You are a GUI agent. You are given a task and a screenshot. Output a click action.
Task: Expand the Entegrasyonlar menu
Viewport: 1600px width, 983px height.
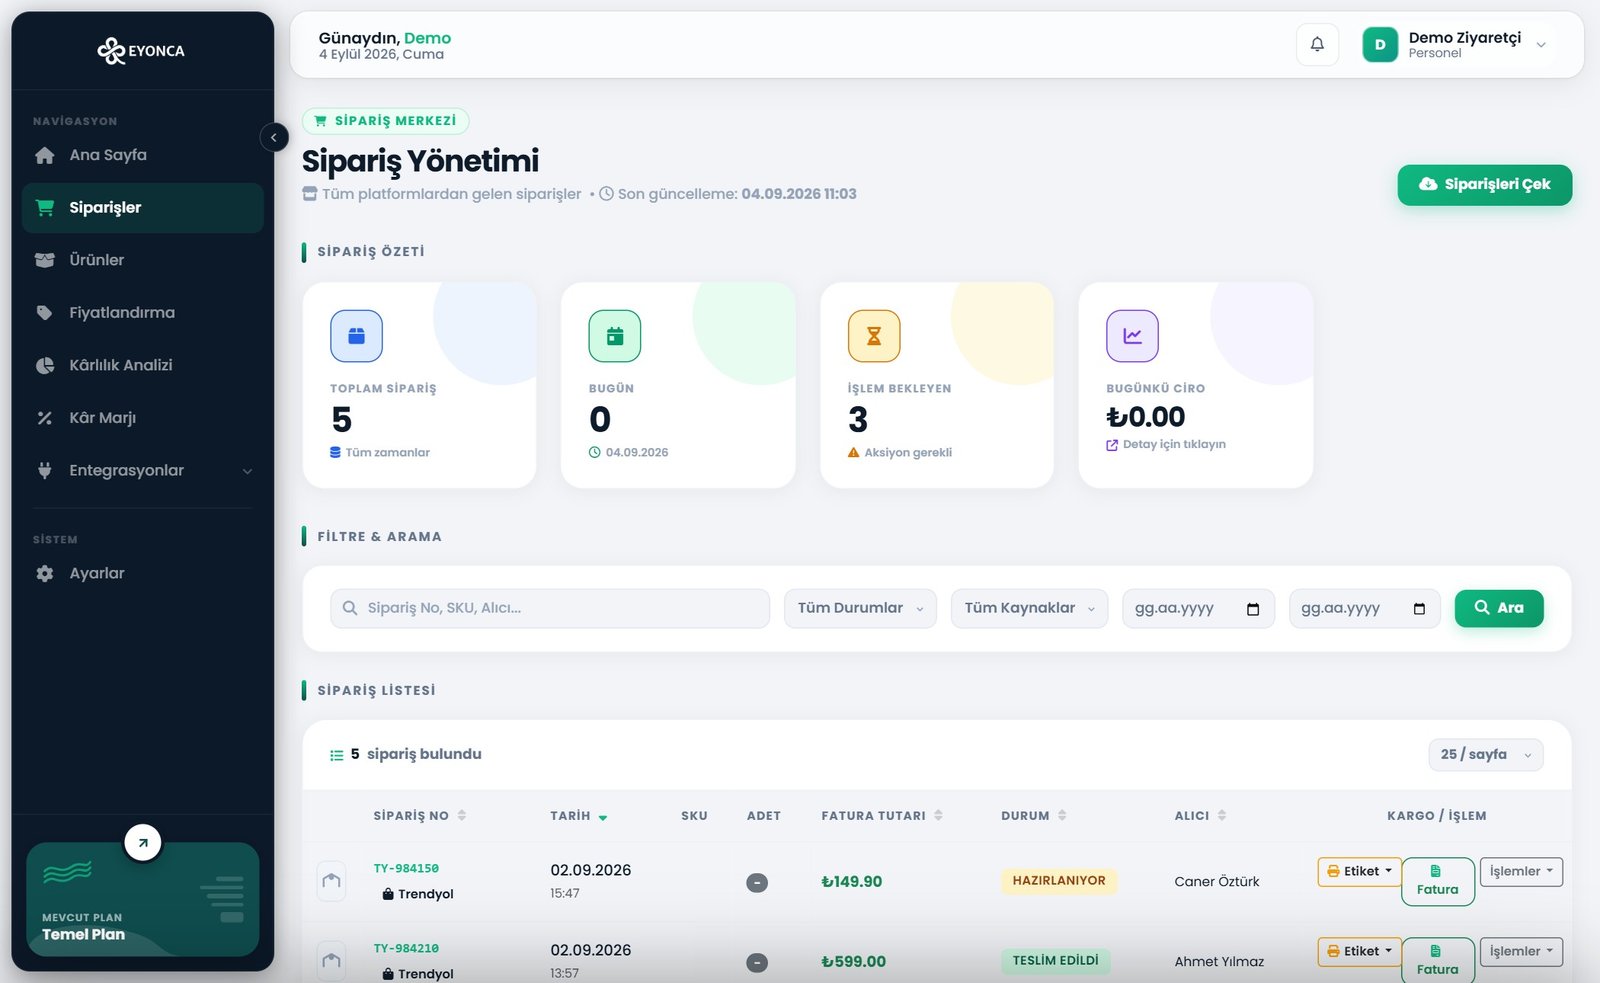click(x=143, y=470)
